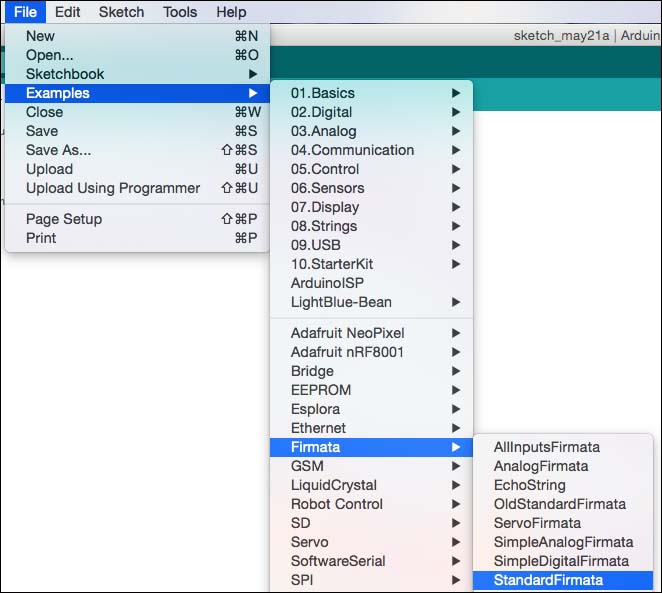The image size is (662, 593).
Task: Click Save in the File menu
Action: pos(137,131)
